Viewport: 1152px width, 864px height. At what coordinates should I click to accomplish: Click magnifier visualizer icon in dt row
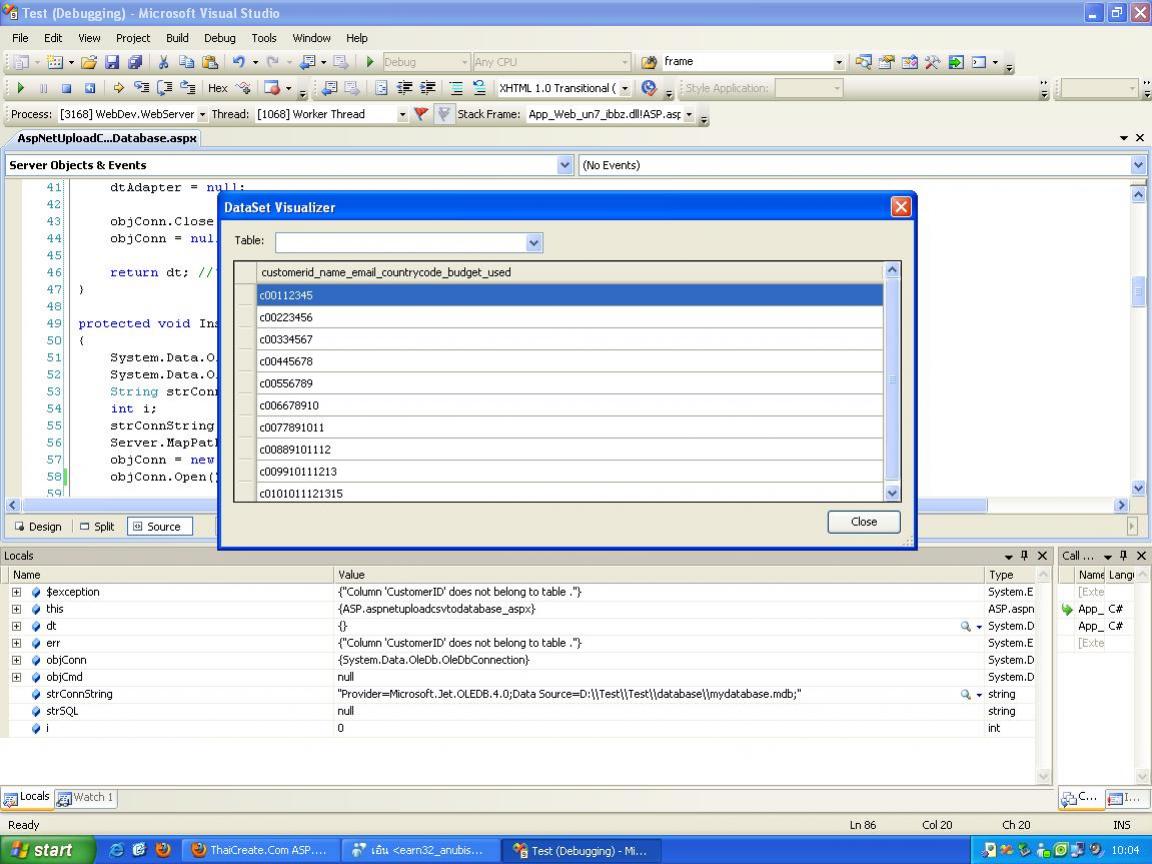coord(965,626)
